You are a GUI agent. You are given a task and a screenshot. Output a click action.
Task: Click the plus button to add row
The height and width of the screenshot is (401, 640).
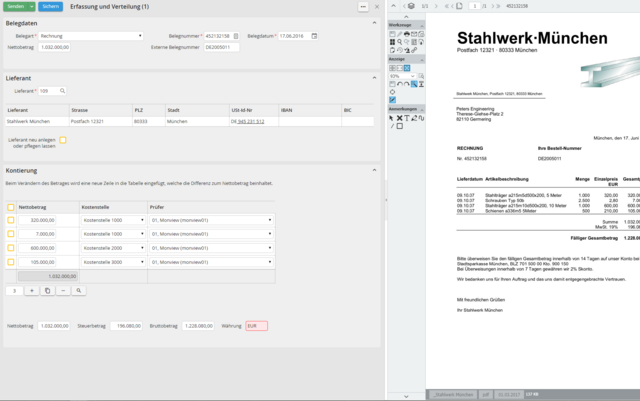point(31,290)
